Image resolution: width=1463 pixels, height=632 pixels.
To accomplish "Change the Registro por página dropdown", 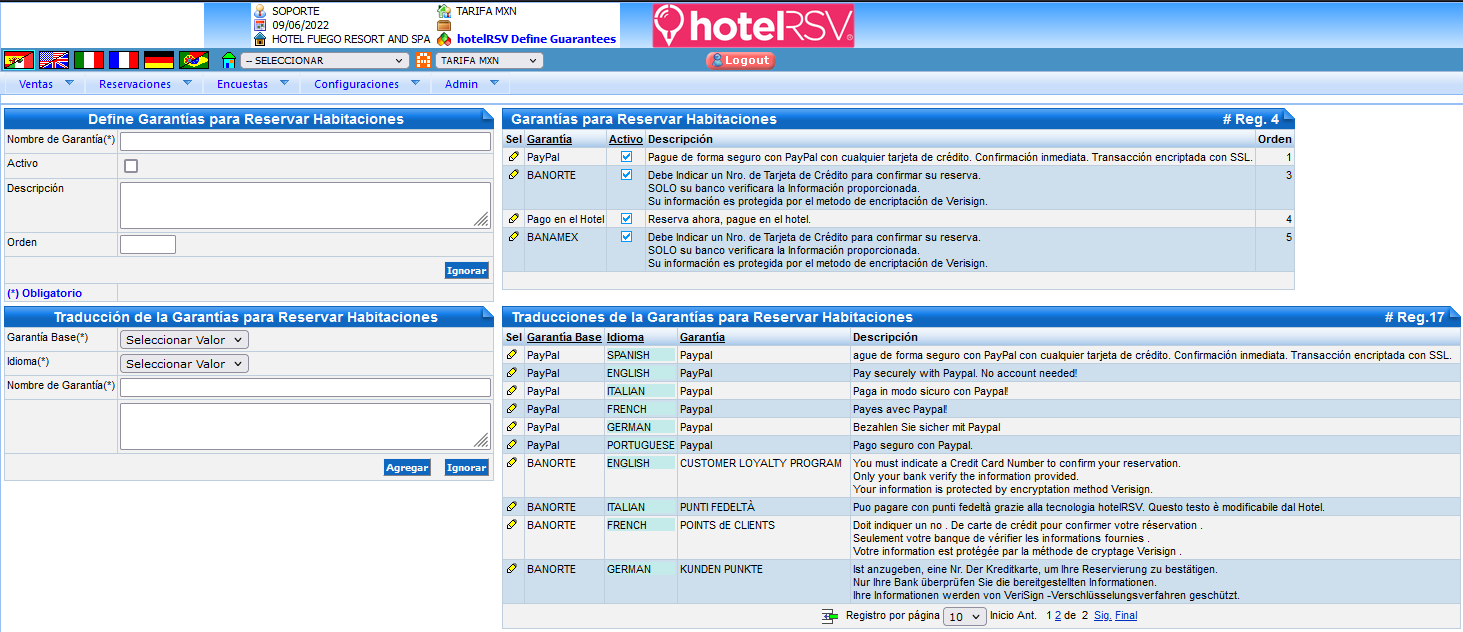I will 964,617.
